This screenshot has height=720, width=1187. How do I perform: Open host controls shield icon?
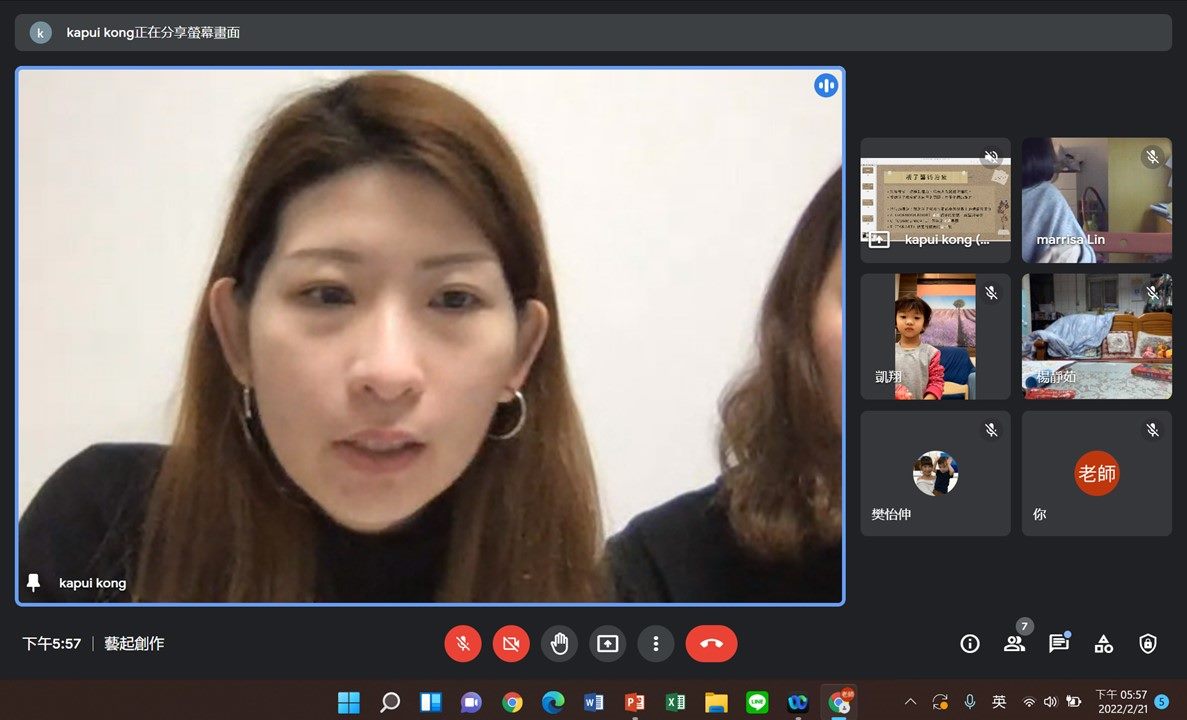click(1148, 644)
